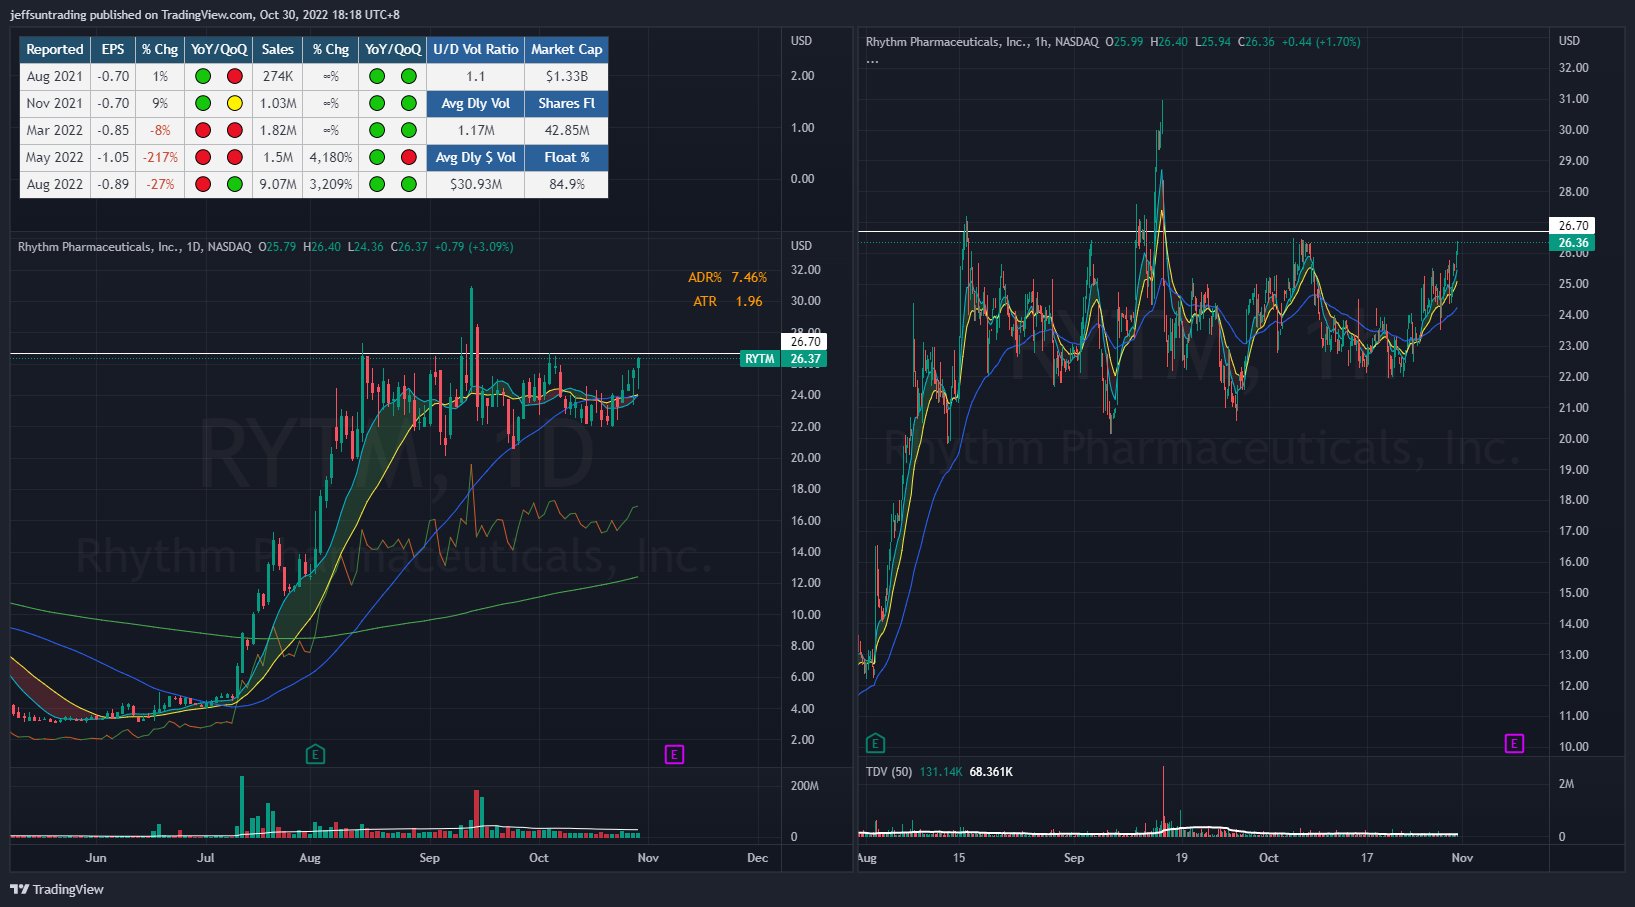
Task: Click the white 26.70 level label on daily chart
Action: 805,342
